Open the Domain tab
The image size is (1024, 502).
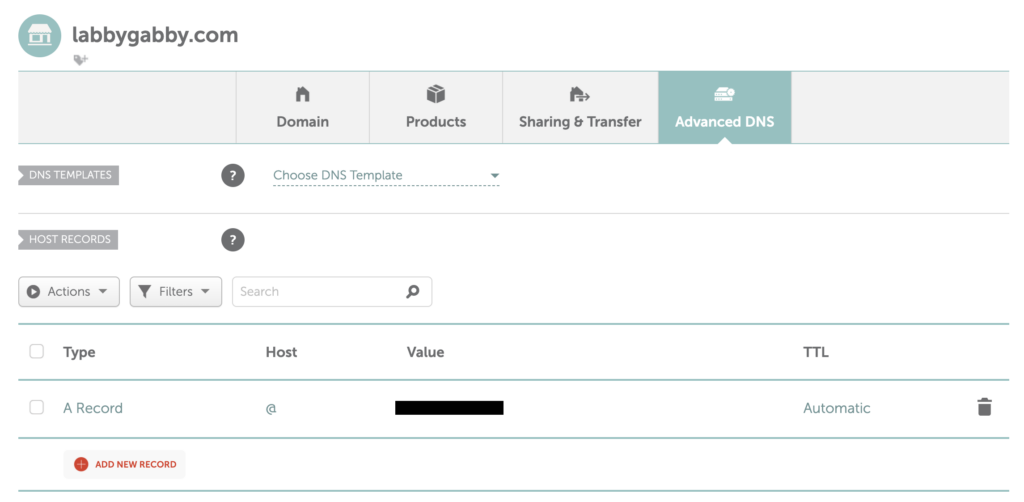pyautogui.click(x=302, y=108)
